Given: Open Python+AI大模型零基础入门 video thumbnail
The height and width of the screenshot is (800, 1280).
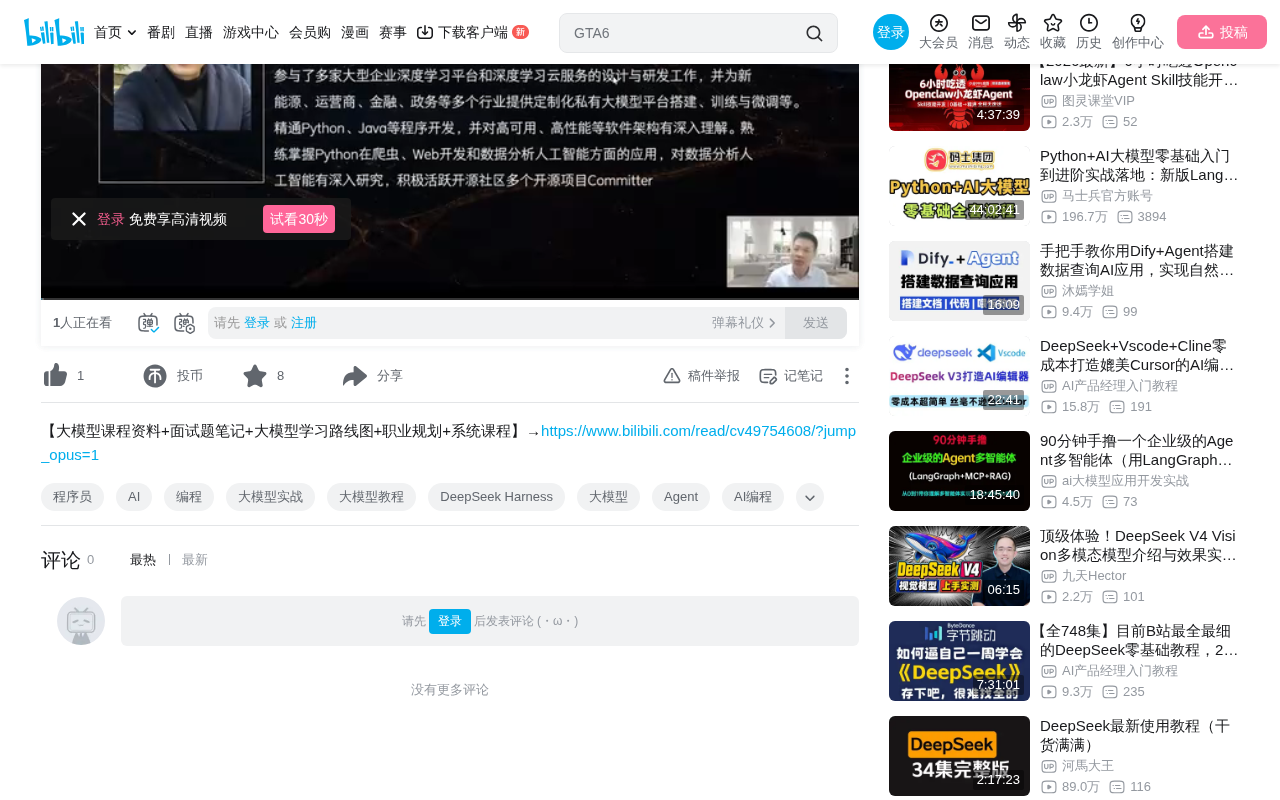Looking at the screenshot, I should 959,186.
